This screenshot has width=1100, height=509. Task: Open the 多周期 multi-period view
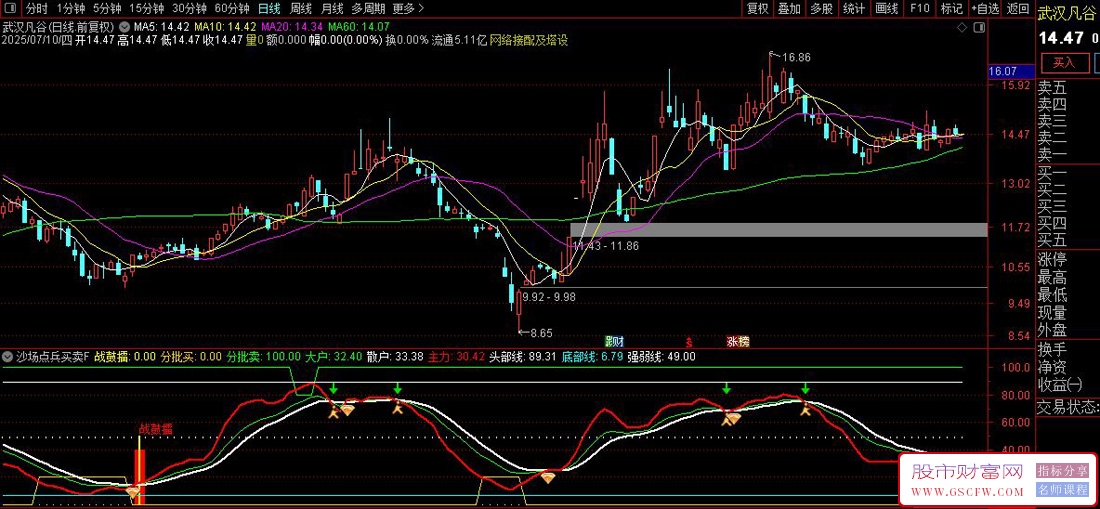368,9
